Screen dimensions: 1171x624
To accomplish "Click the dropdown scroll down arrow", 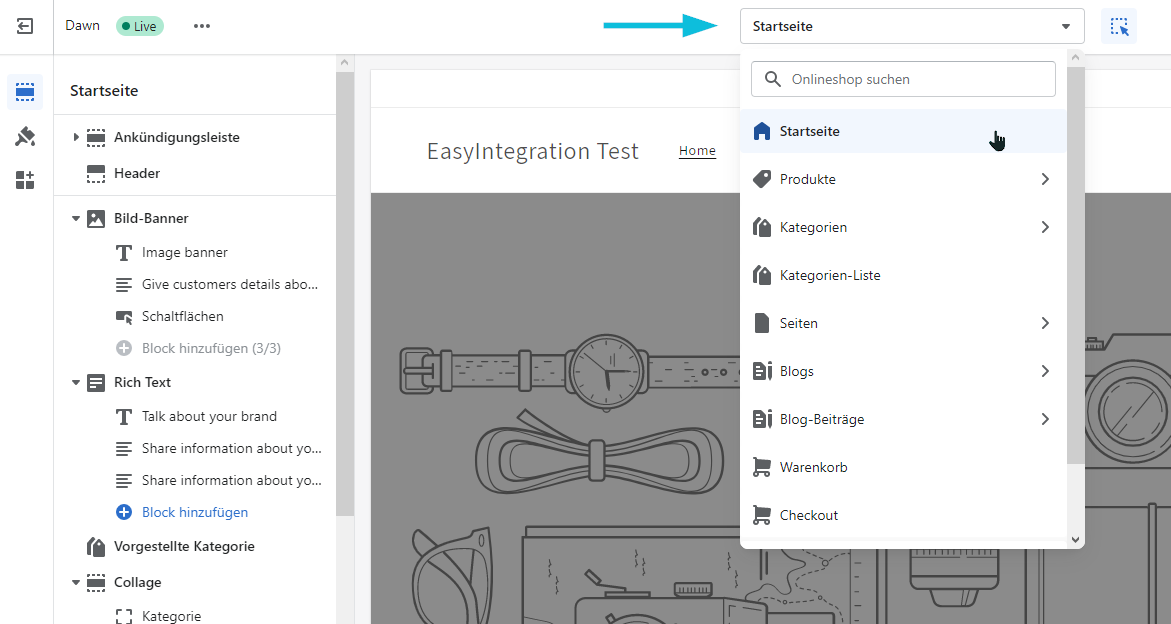I will pos(1075,540).
